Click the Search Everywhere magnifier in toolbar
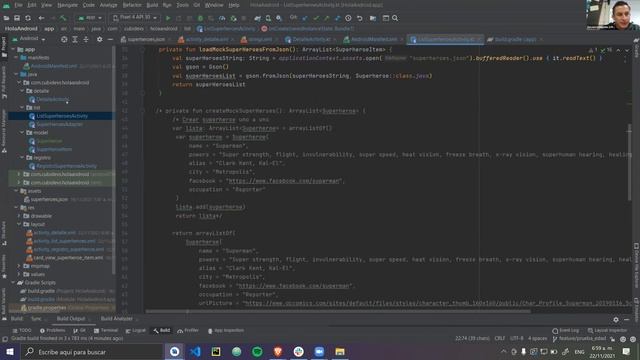640x360 pixels. (x=395, y=18)
